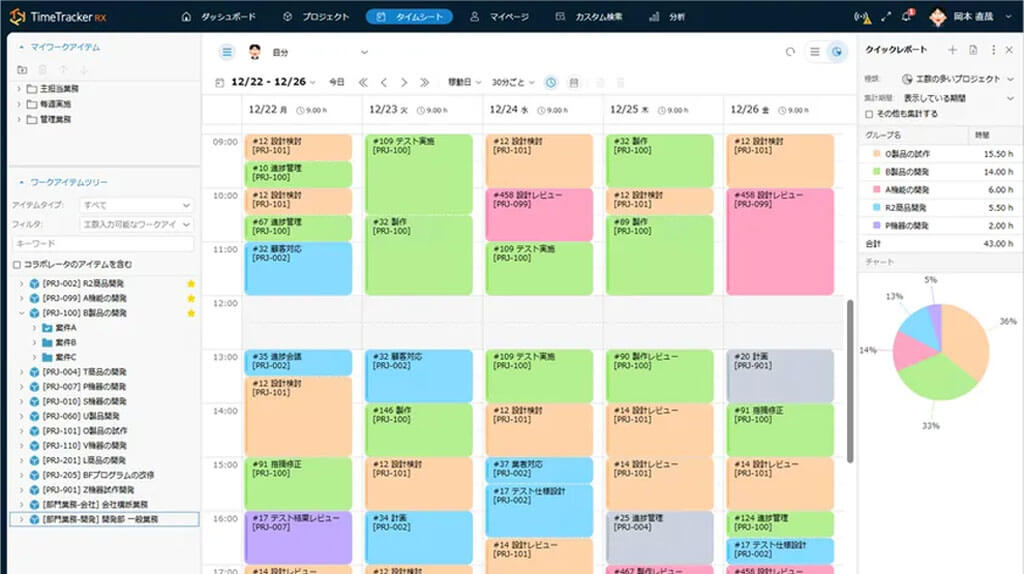Select the #109 テスト実施 entry on 12/23
The height and width of the screenshot is (574, 1024).
(x=419, y=174)
